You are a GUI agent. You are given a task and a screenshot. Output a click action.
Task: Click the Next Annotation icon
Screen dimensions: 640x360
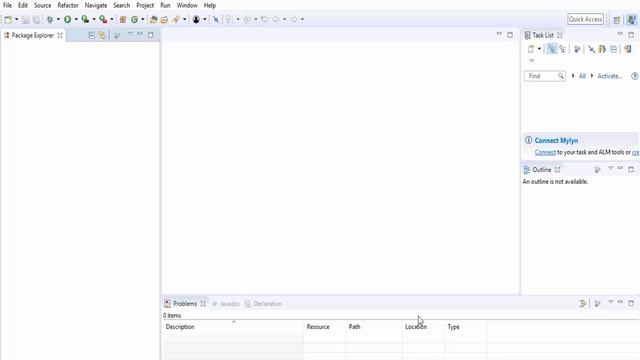click(x=229, y=20)
